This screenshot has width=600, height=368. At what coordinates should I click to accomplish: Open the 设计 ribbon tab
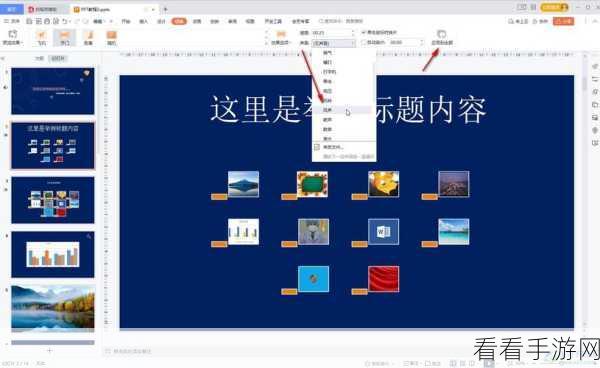coord(161,21)
